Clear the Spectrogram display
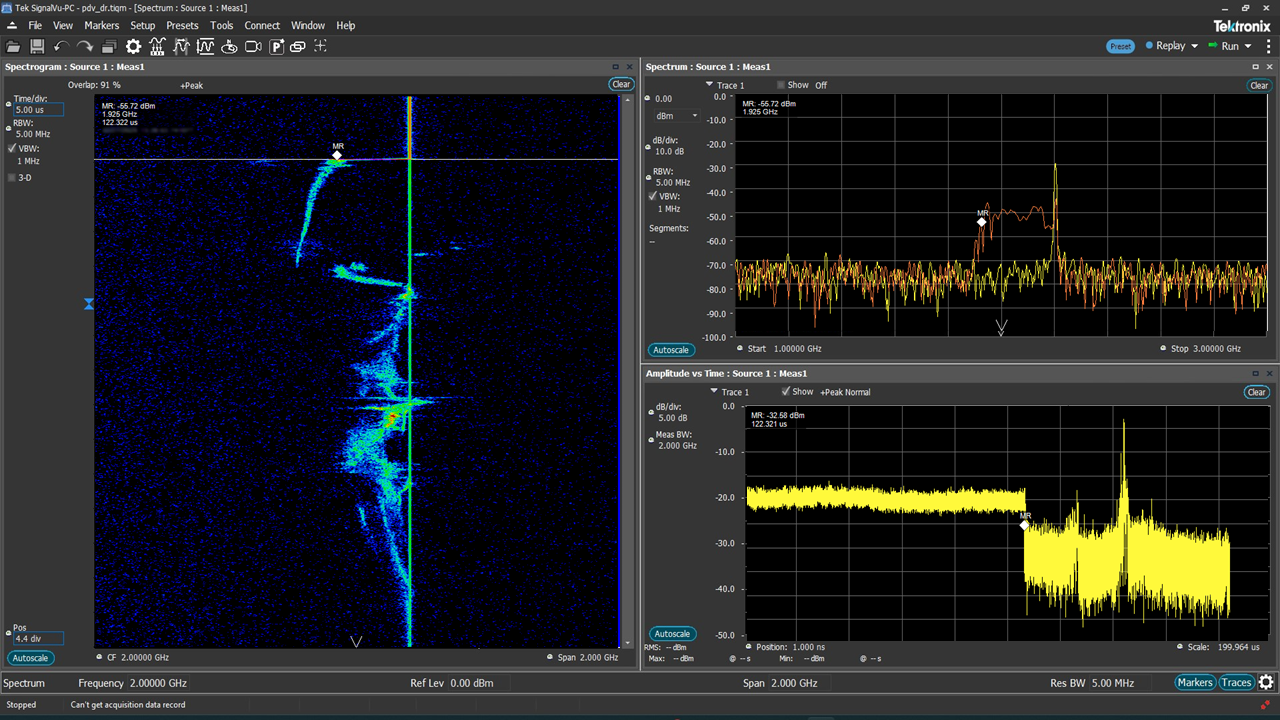This screenshot has height=720, width=1280. (621, 84)
